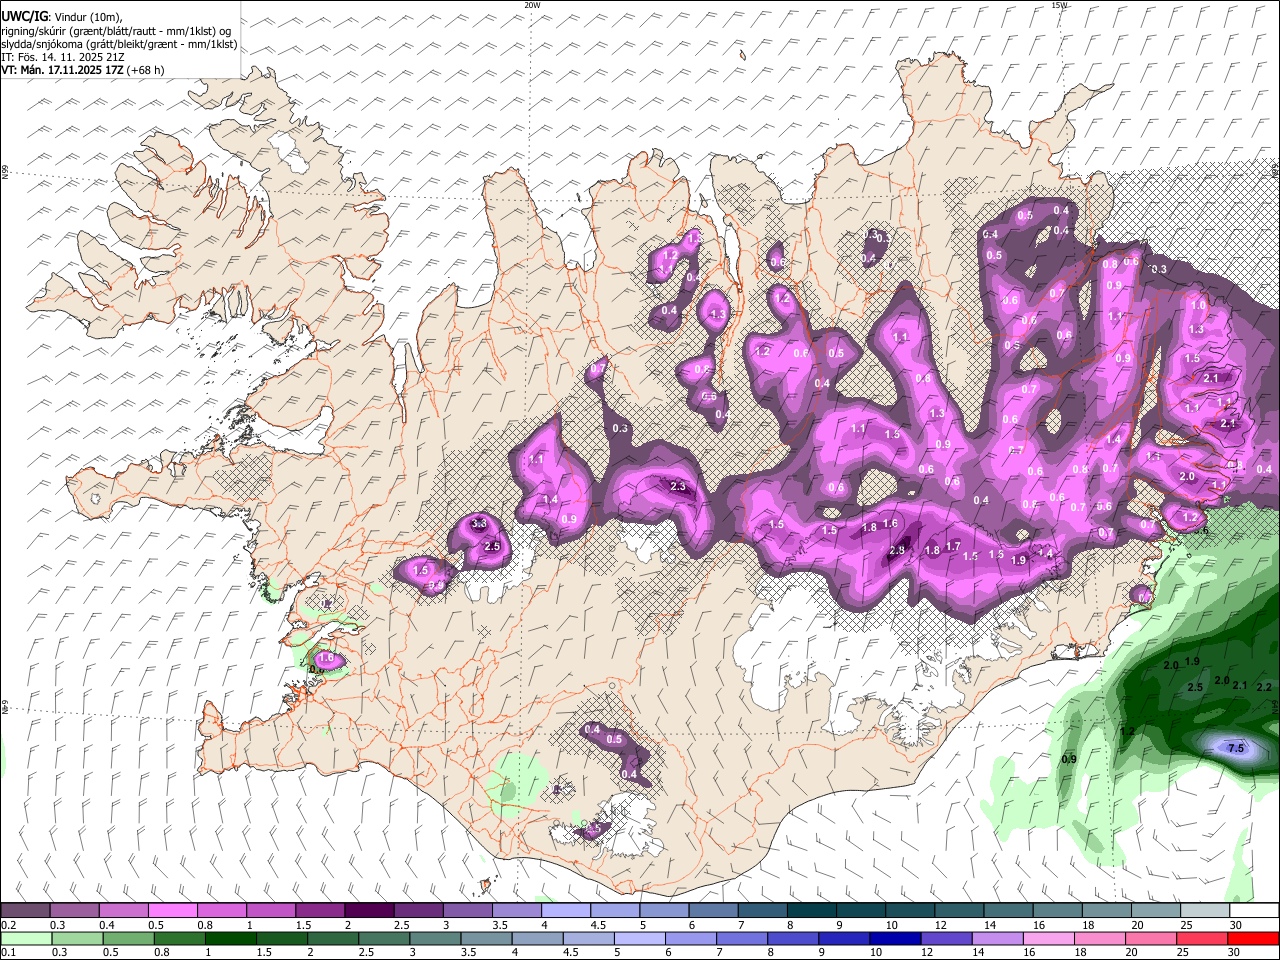This screenshot has width=1280, height=960.
Task: Select the bright pink 0.5–0.8 snow legend swatch
Action: [173, 911]
